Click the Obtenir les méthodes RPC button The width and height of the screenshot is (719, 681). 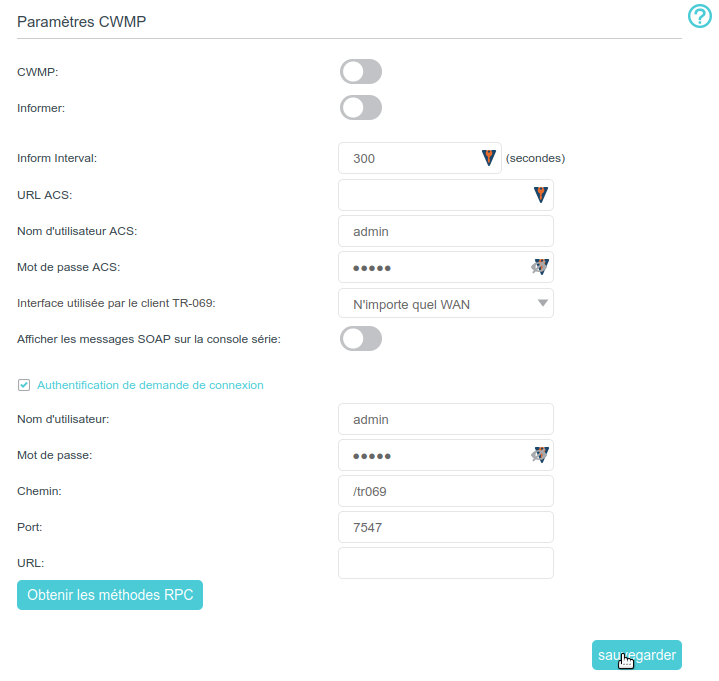(x=110, y=595)
